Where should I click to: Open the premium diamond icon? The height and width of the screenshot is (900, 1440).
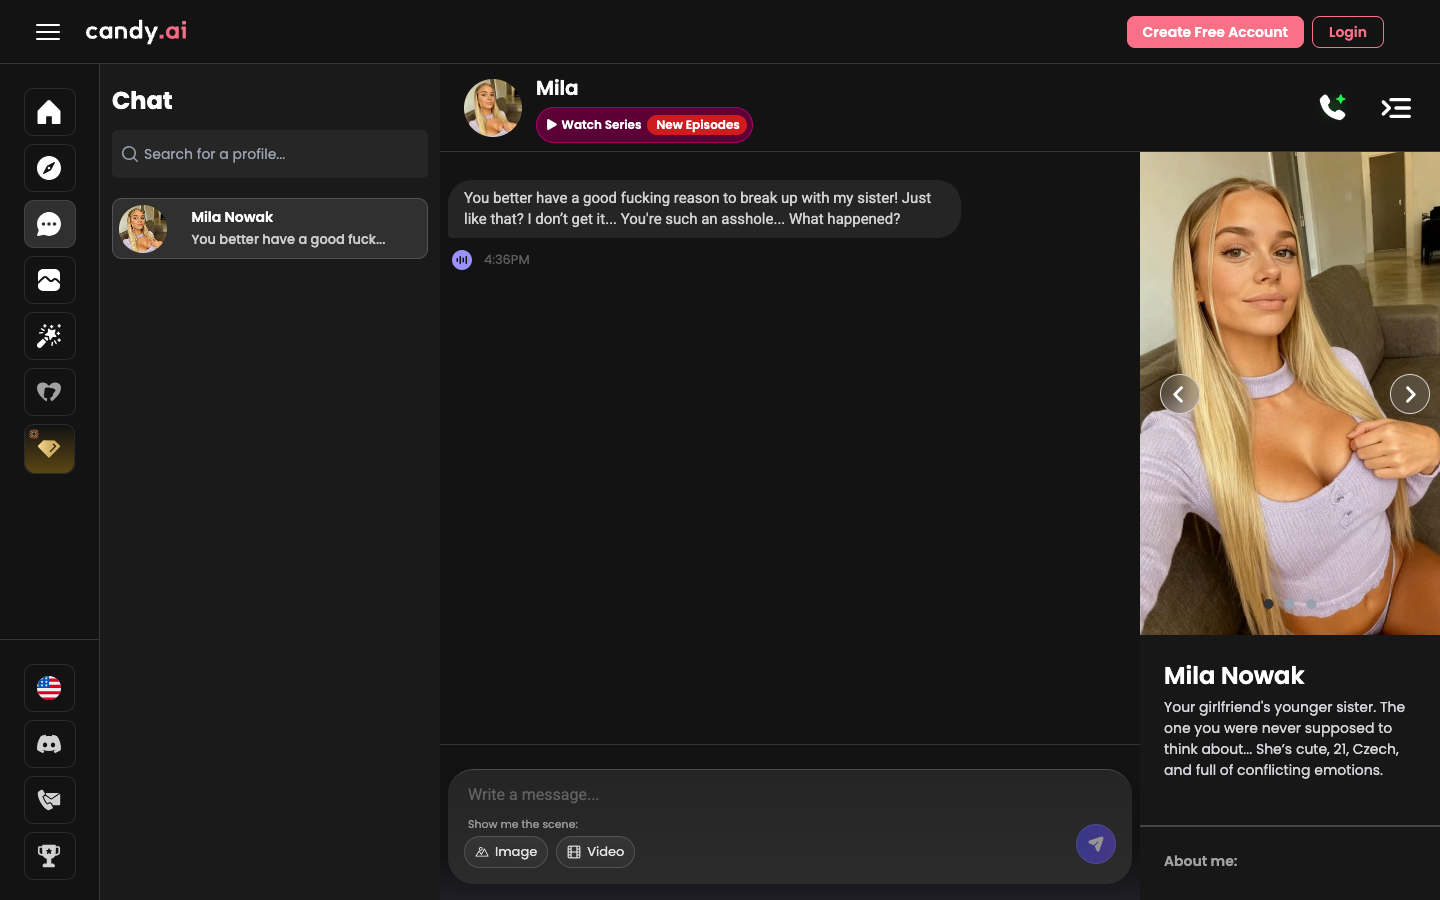(x=49, y=448)
